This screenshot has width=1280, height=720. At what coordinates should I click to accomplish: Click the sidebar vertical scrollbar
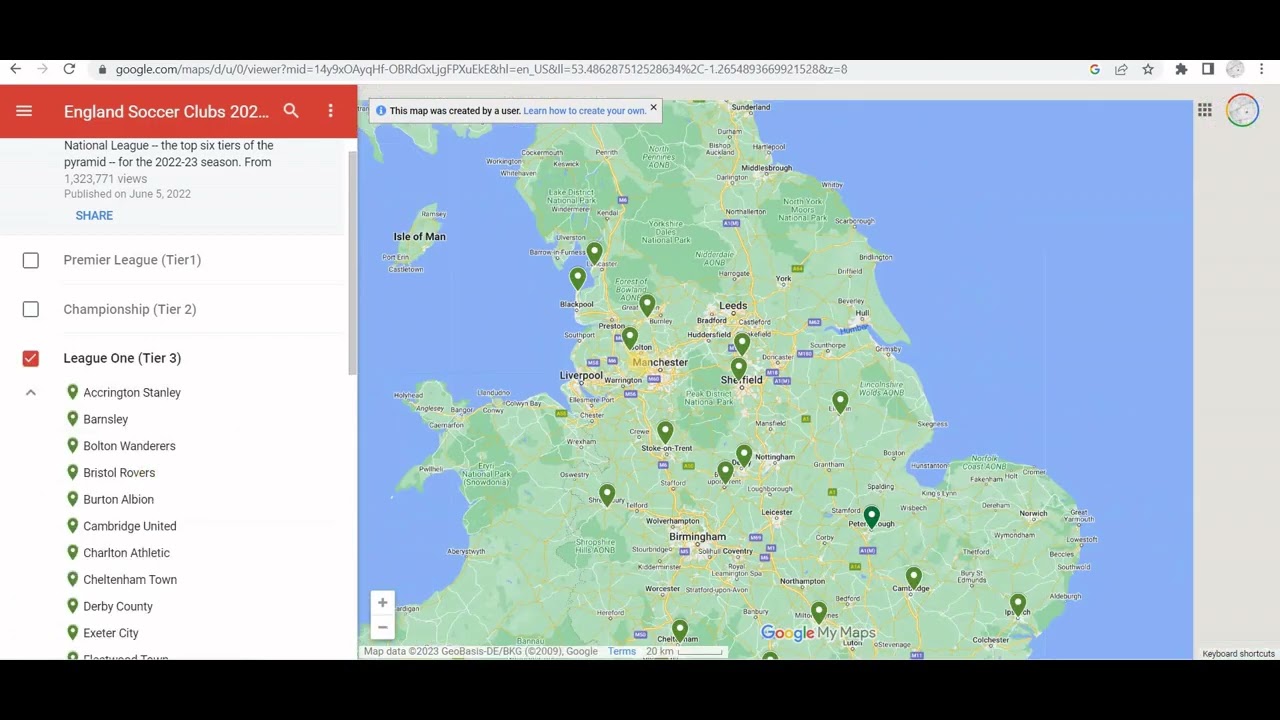click(x=352, y=263)
